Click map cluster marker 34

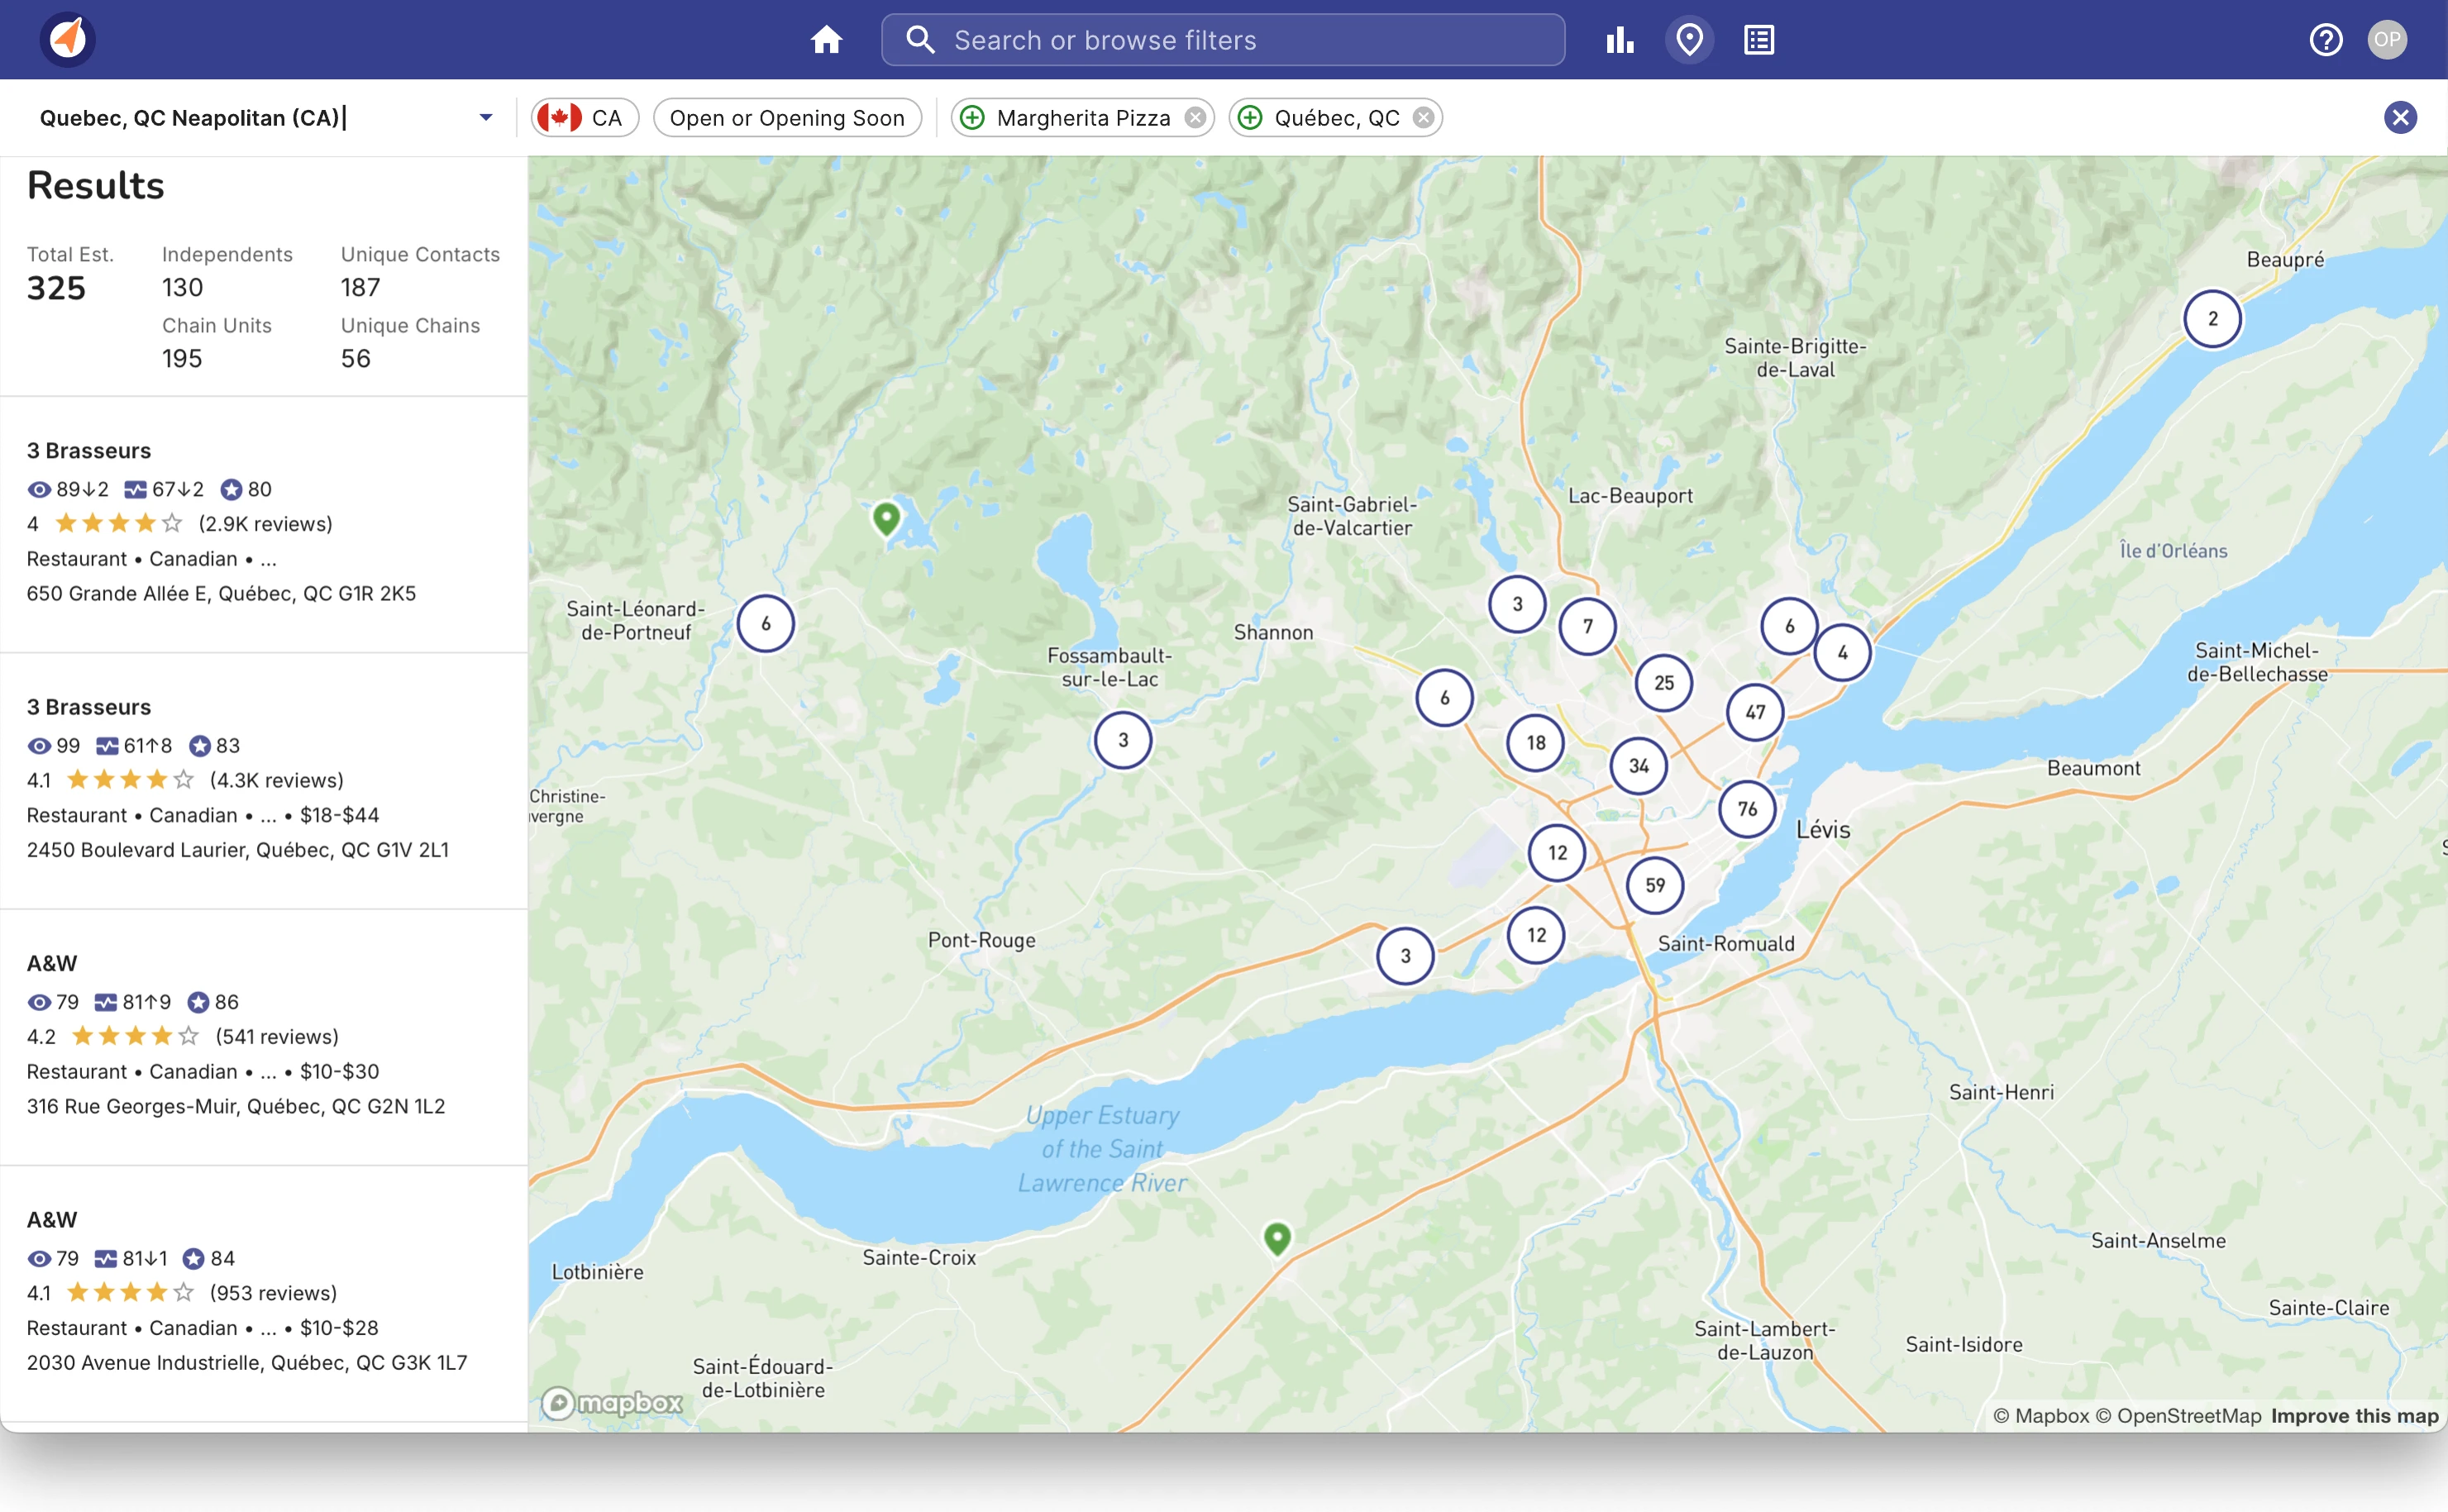click(x=1638, y=766)
